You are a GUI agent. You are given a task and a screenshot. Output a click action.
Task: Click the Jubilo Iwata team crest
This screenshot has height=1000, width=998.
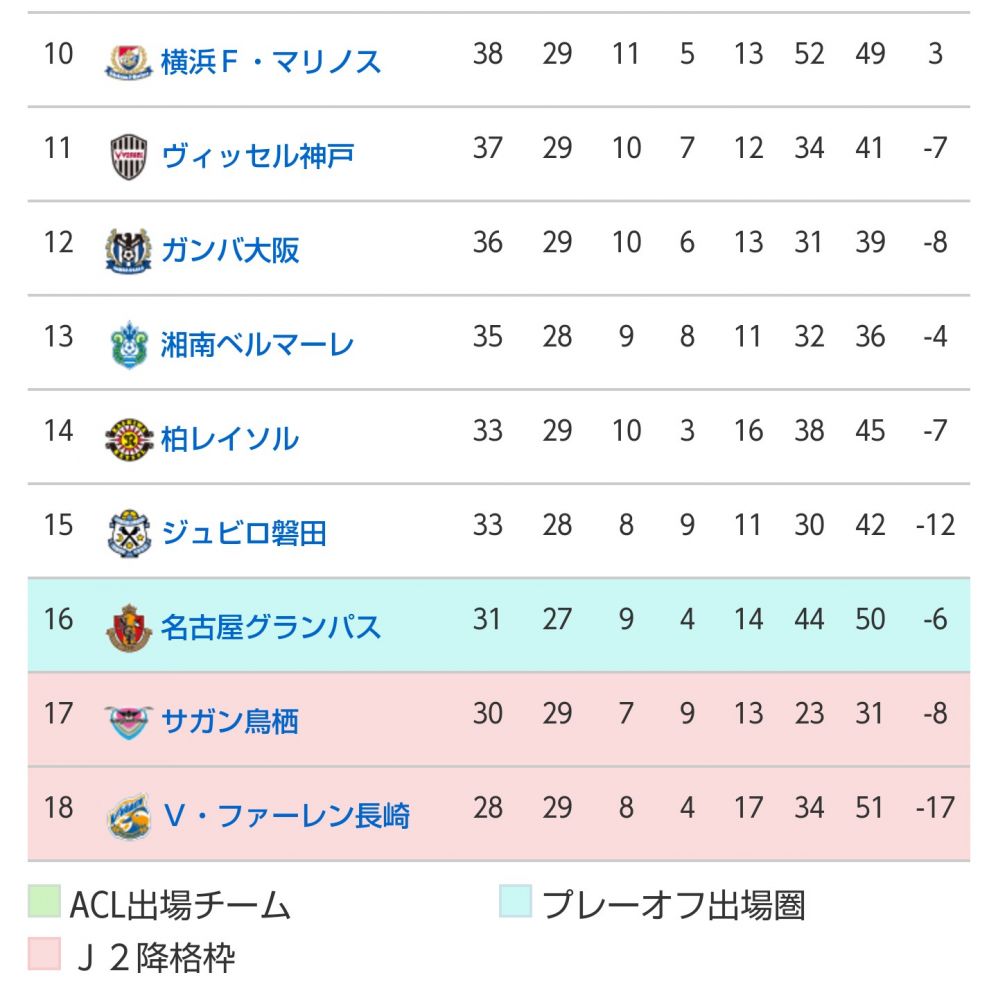[x=129, y=533]
